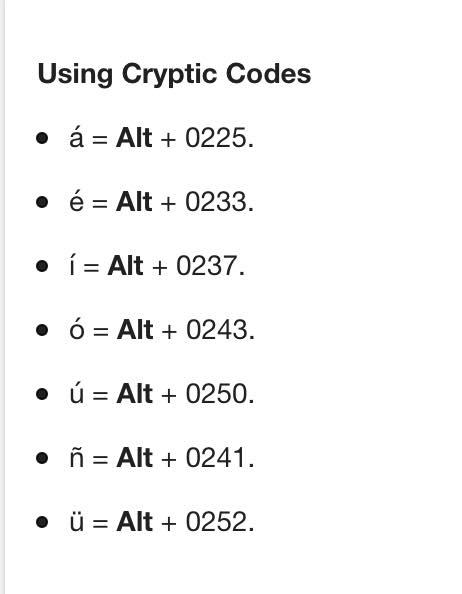The width and height of the screenshot is (462, 594).
Task: Click the bold Alt next to é
Action: click(x=134, y=202)
